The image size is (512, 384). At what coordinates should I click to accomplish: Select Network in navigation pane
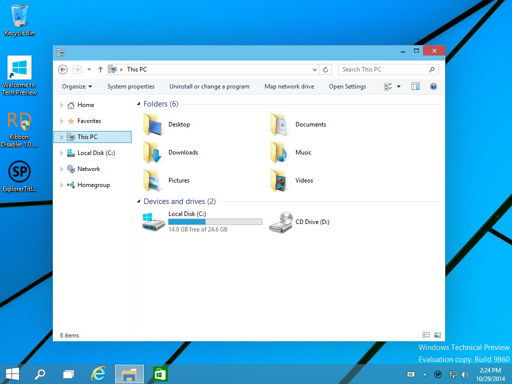(89, 169)
